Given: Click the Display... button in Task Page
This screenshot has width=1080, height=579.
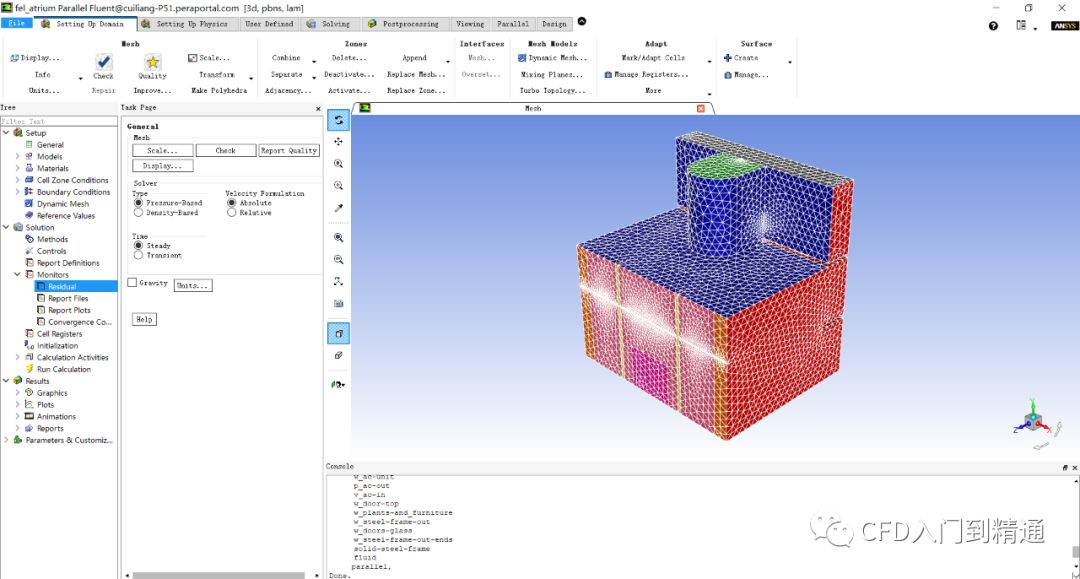Looking at the screenshot, I should click(163, 166).
